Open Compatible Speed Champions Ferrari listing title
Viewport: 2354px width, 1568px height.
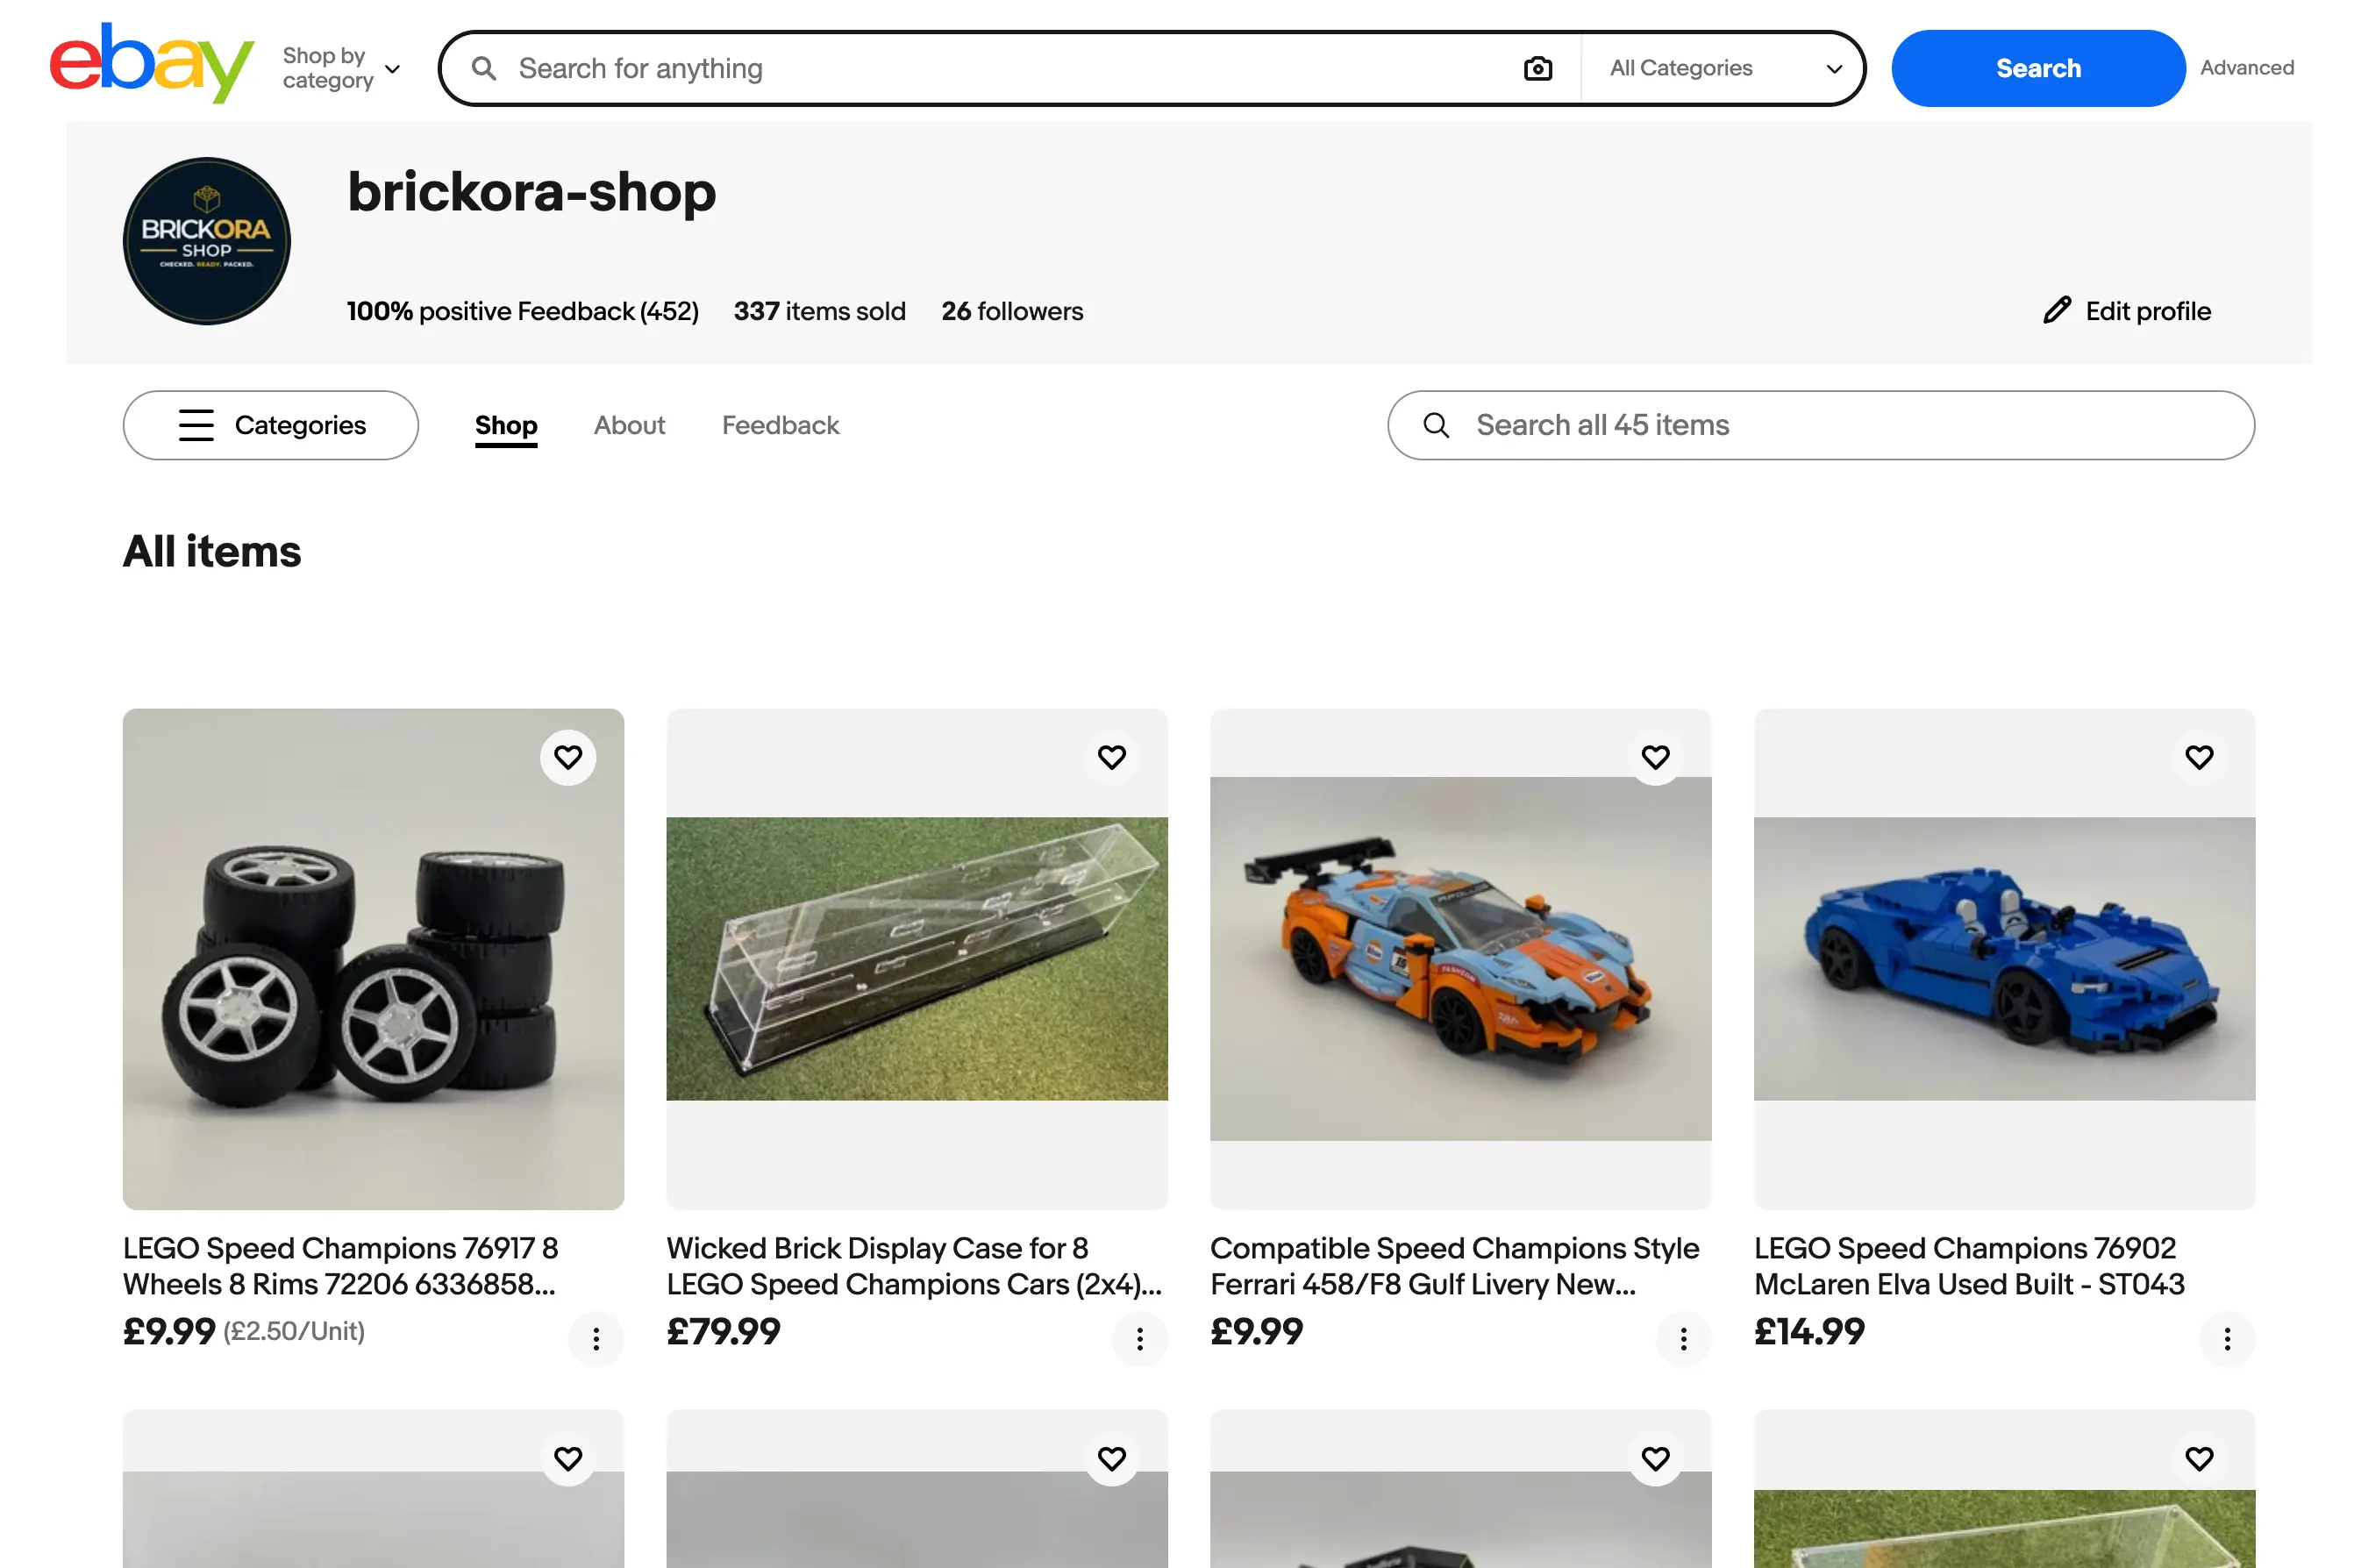(x=1454, y=1265)
